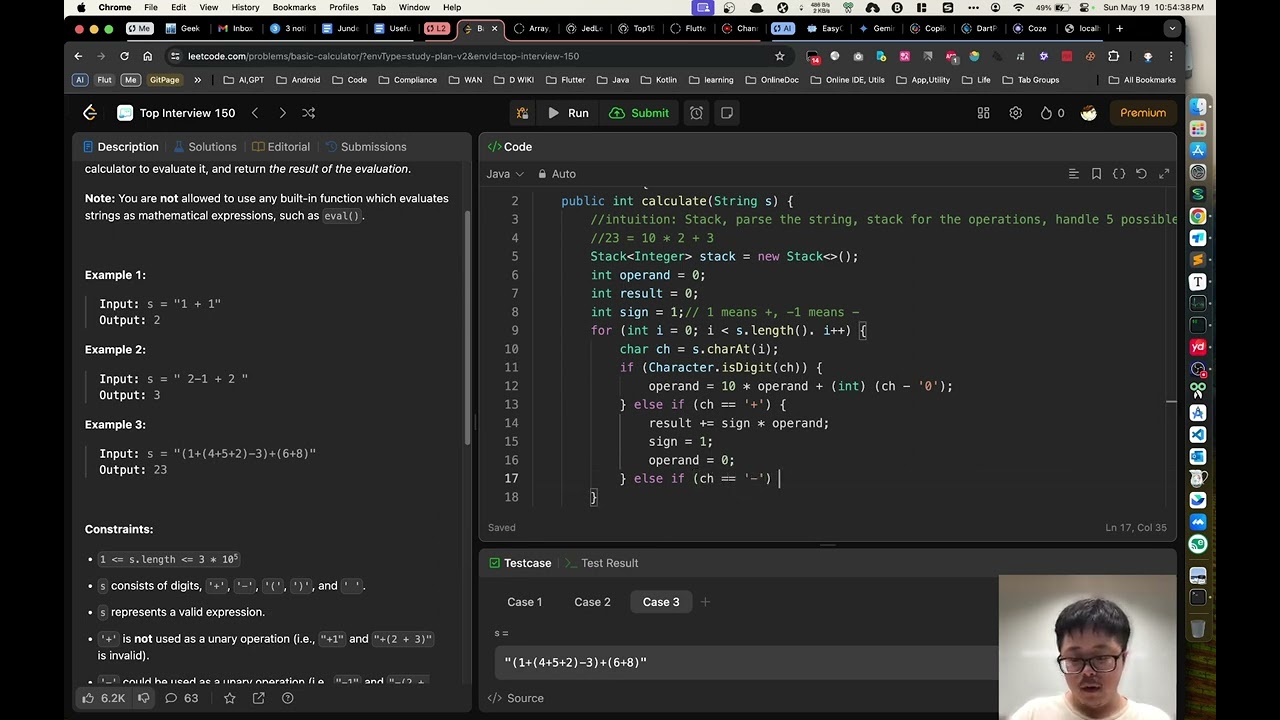
Task: Open the sticky note icon
Action: pyautogui.click(x=727, y=113)
